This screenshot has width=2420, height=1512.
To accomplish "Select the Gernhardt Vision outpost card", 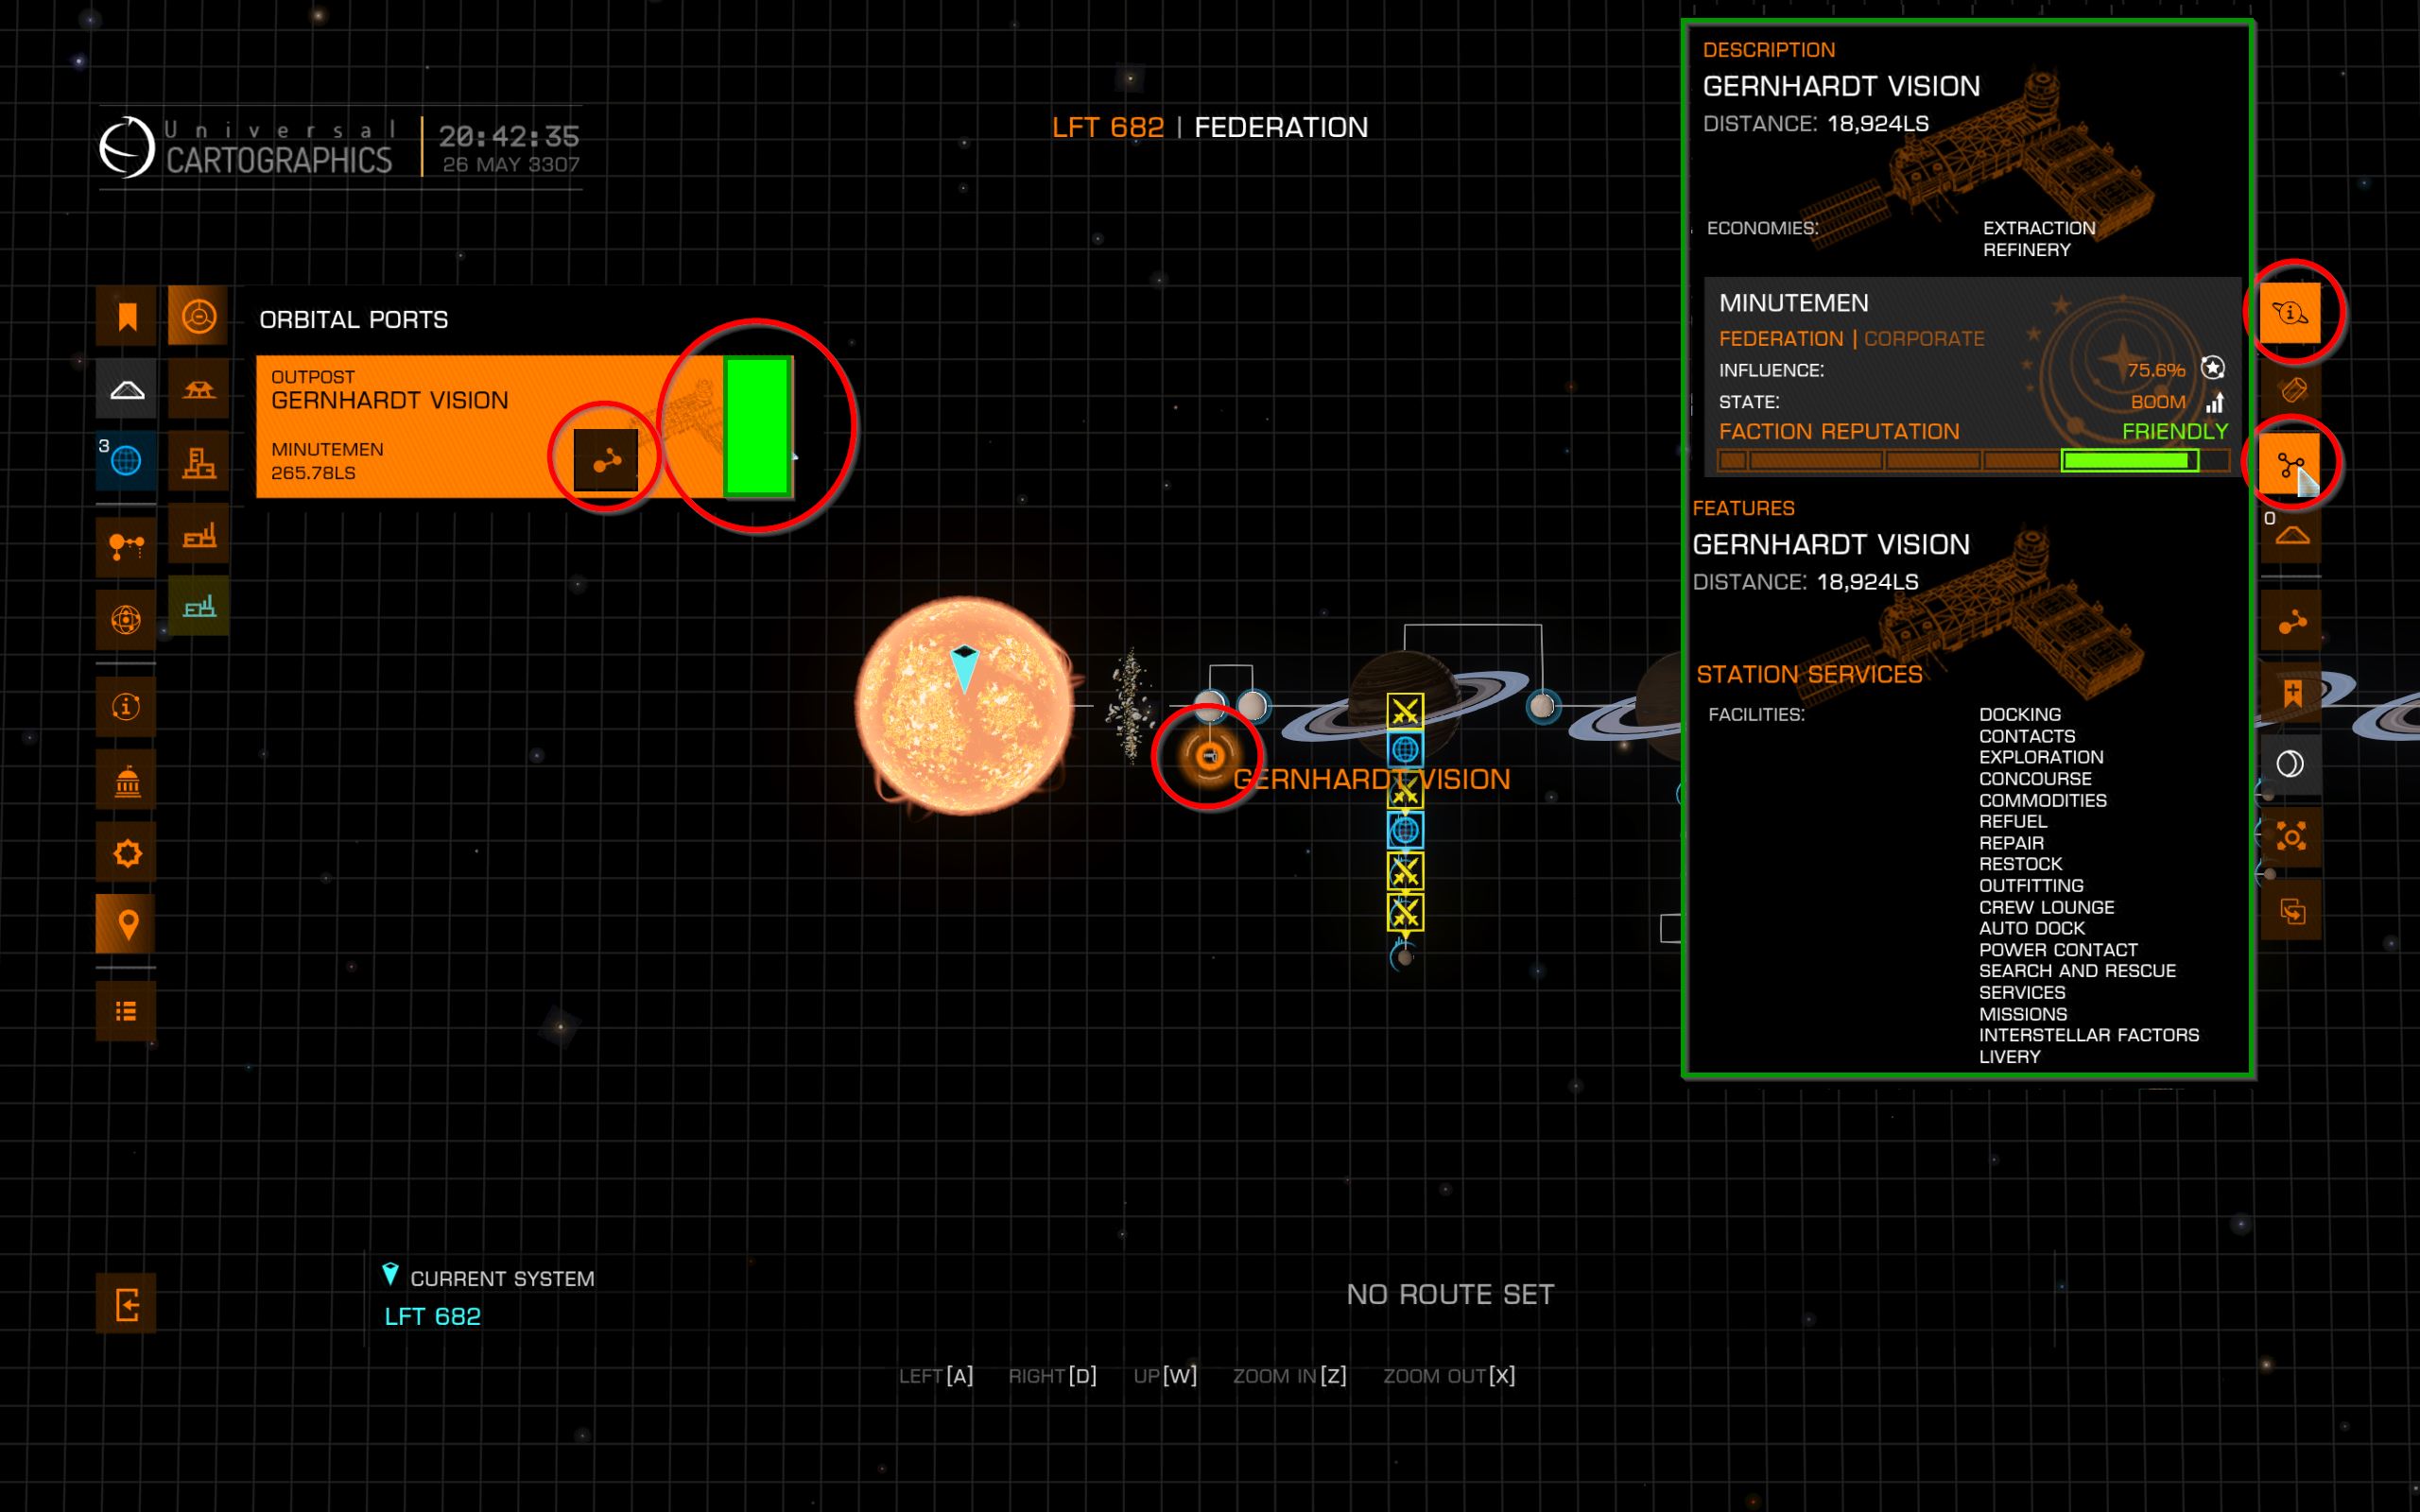I will tap(525, 427).
